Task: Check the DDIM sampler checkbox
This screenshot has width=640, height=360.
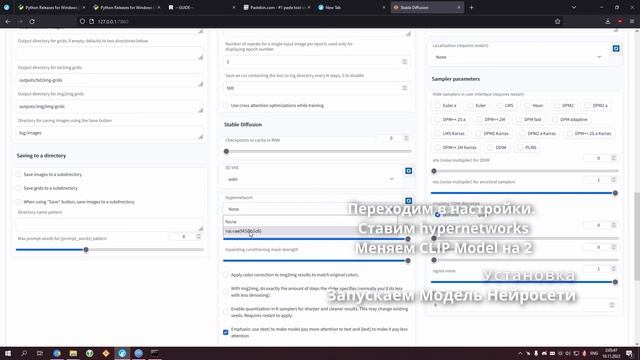Action: [490, 147]
